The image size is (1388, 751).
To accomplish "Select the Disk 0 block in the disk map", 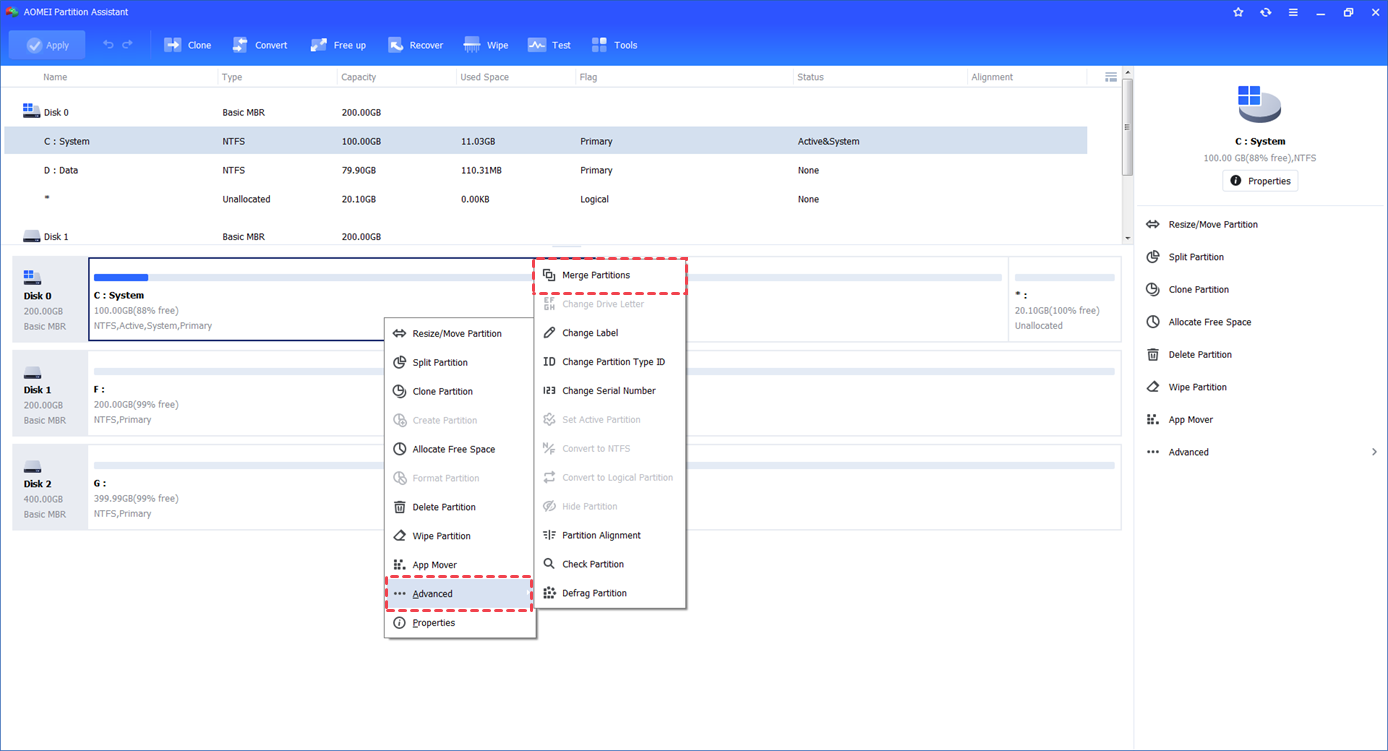I will pos(50,299).
